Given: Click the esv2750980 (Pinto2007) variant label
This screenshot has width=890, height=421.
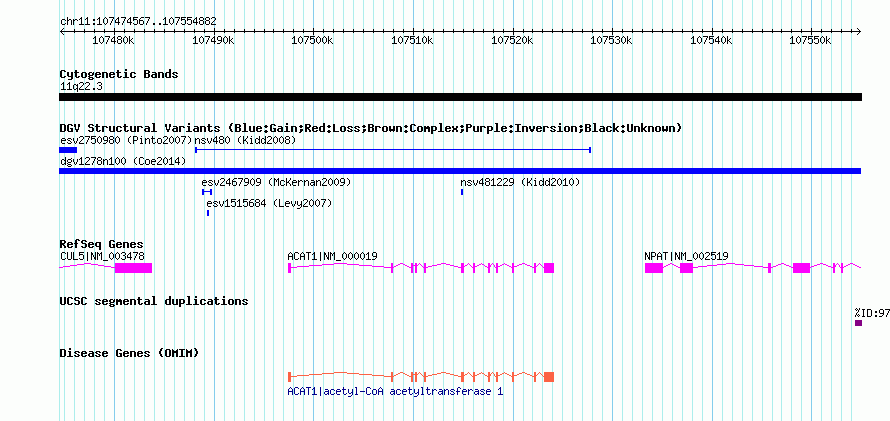Looking at the screenshot, I should pos(126,140).
